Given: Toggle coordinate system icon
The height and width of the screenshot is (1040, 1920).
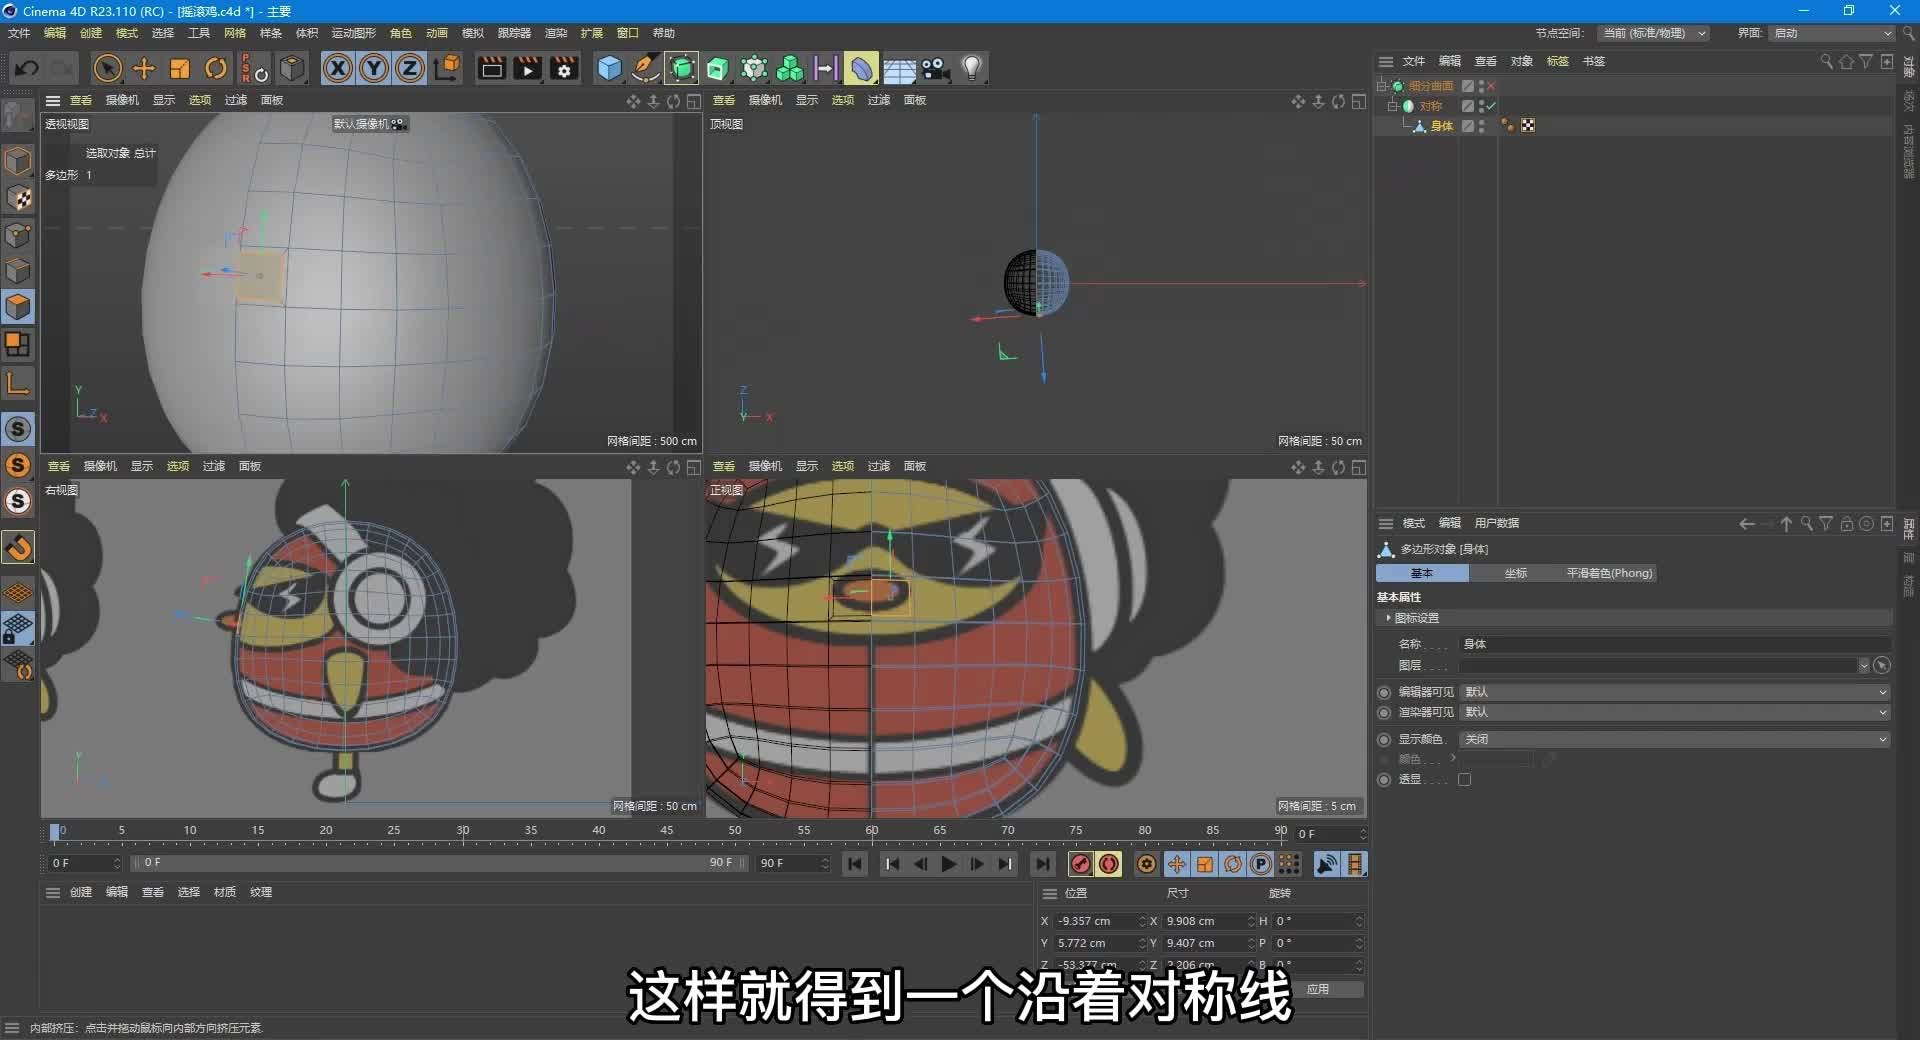Looking at the screenshot, I should click(448, 68).
